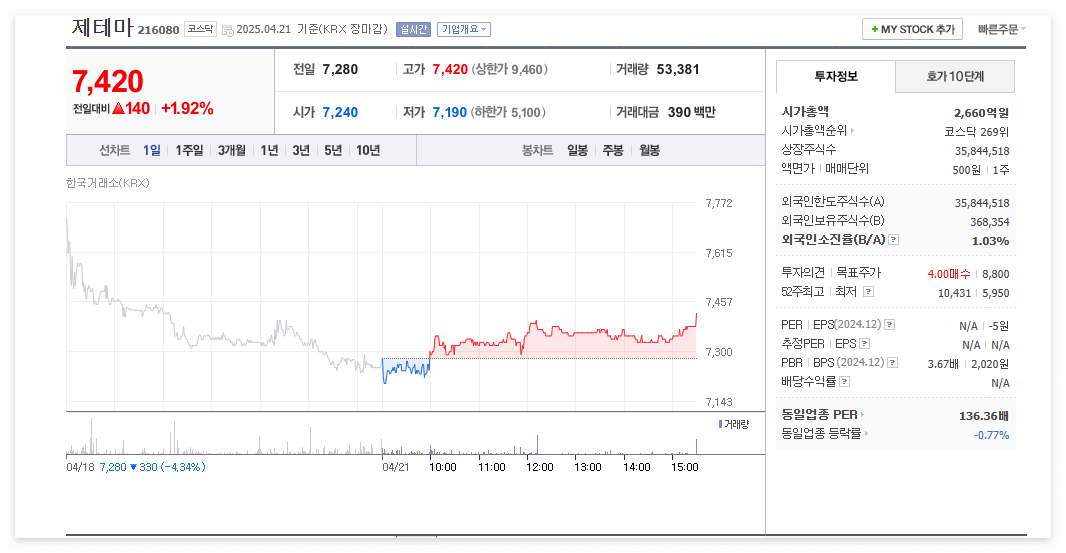
Task: Click the 실시간 button
Action: pos(413,29)
